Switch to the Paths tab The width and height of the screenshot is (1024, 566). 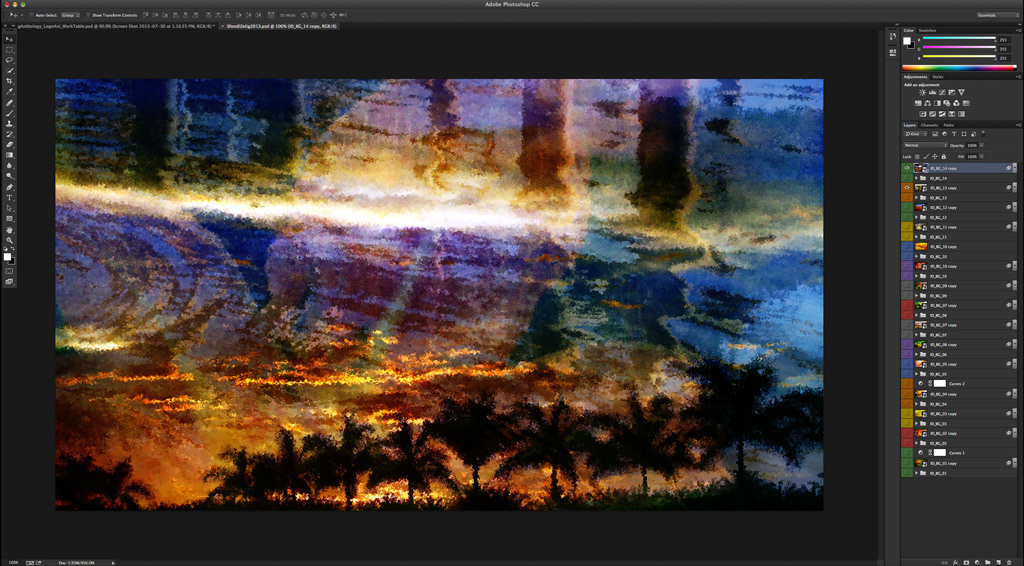point(949,125)
